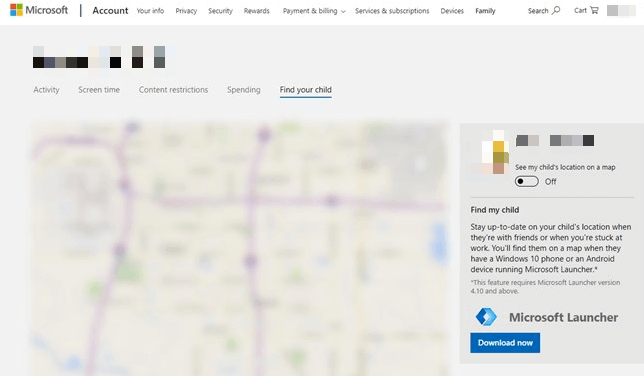
Task: Open the account profile avatar
Action: (621, 11)
